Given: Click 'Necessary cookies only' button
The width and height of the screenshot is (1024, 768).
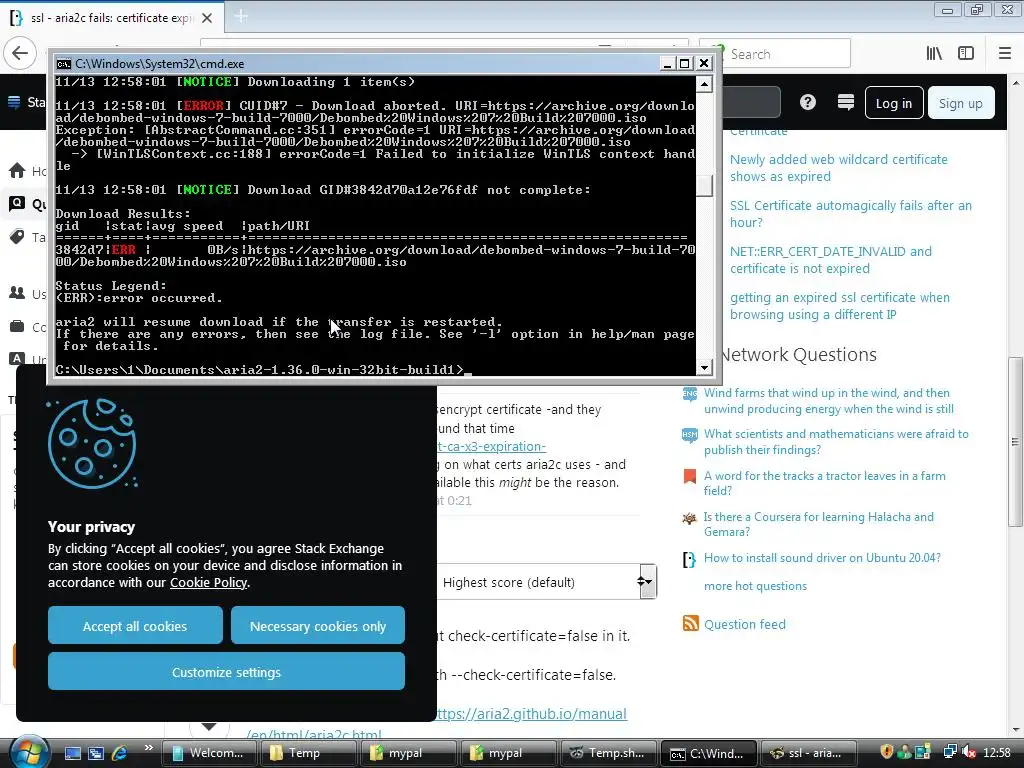Looking at the screenshot, I should coord(317,626).
